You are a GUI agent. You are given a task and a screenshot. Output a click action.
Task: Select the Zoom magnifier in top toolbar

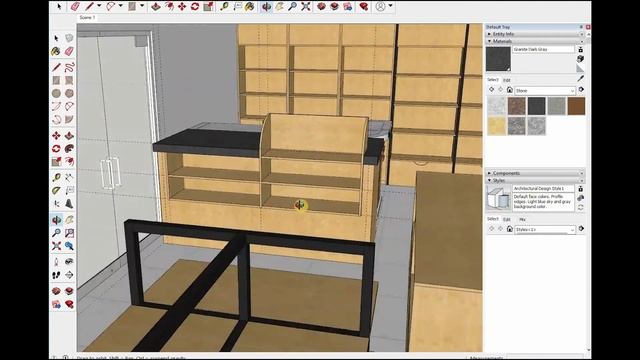[292, 6]
